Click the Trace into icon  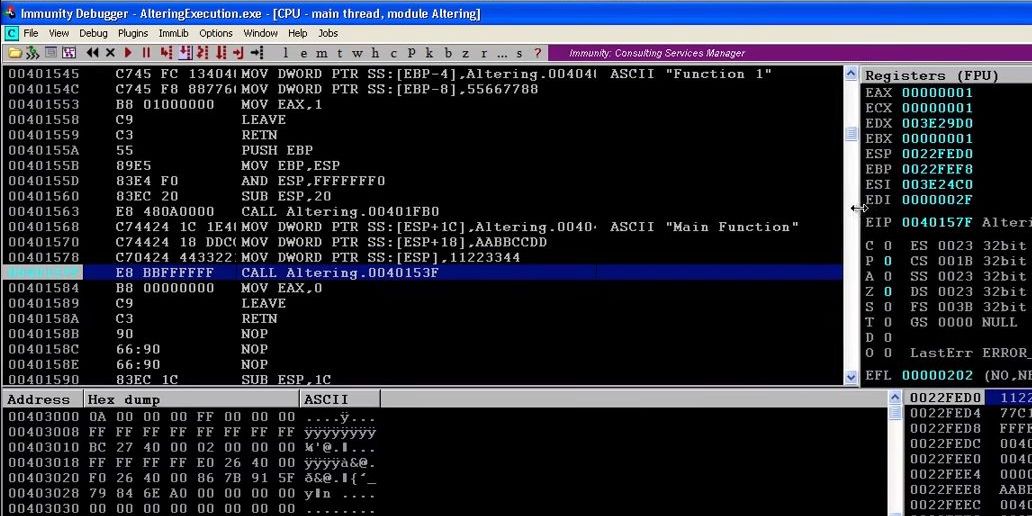(203, 53)
